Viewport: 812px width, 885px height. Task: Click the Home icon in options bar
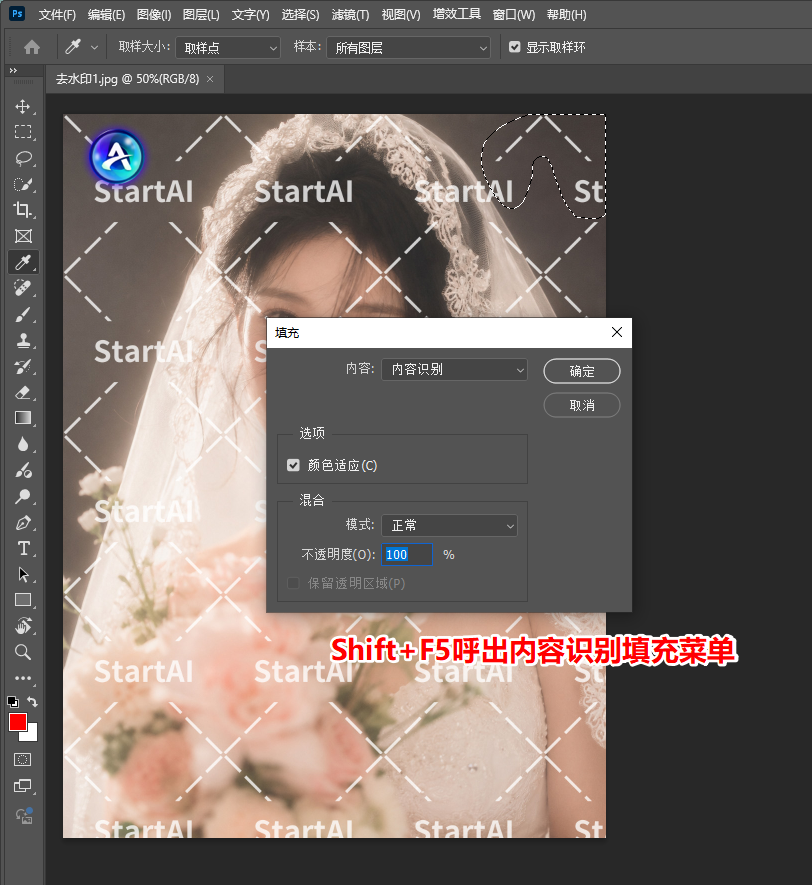coord(32,47)
